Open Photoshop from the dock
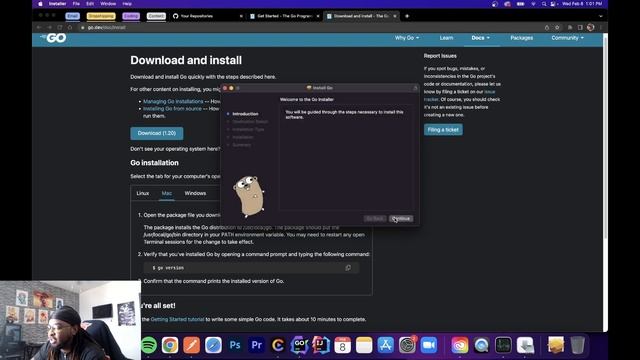The height and width of the screenshot is (360, 640). 235,345
